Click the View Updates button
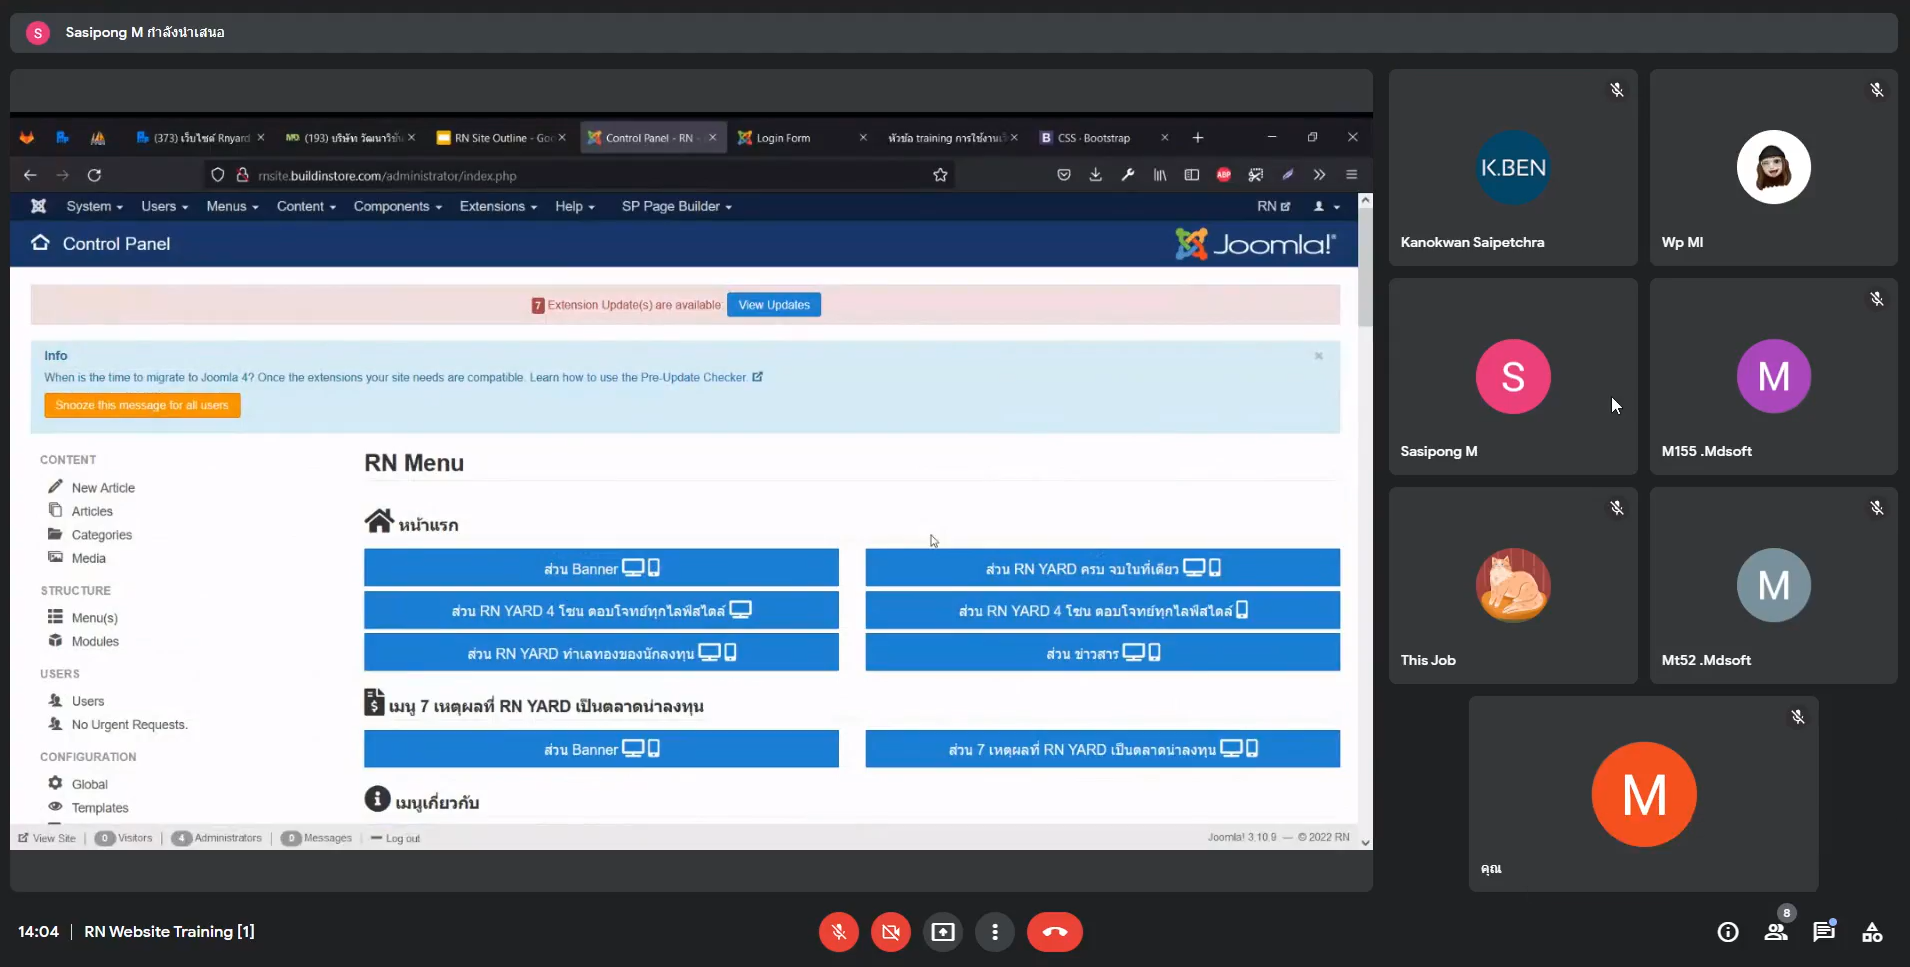The height and width of the screenshot is (967, 1910). click(x=773, y=305)
